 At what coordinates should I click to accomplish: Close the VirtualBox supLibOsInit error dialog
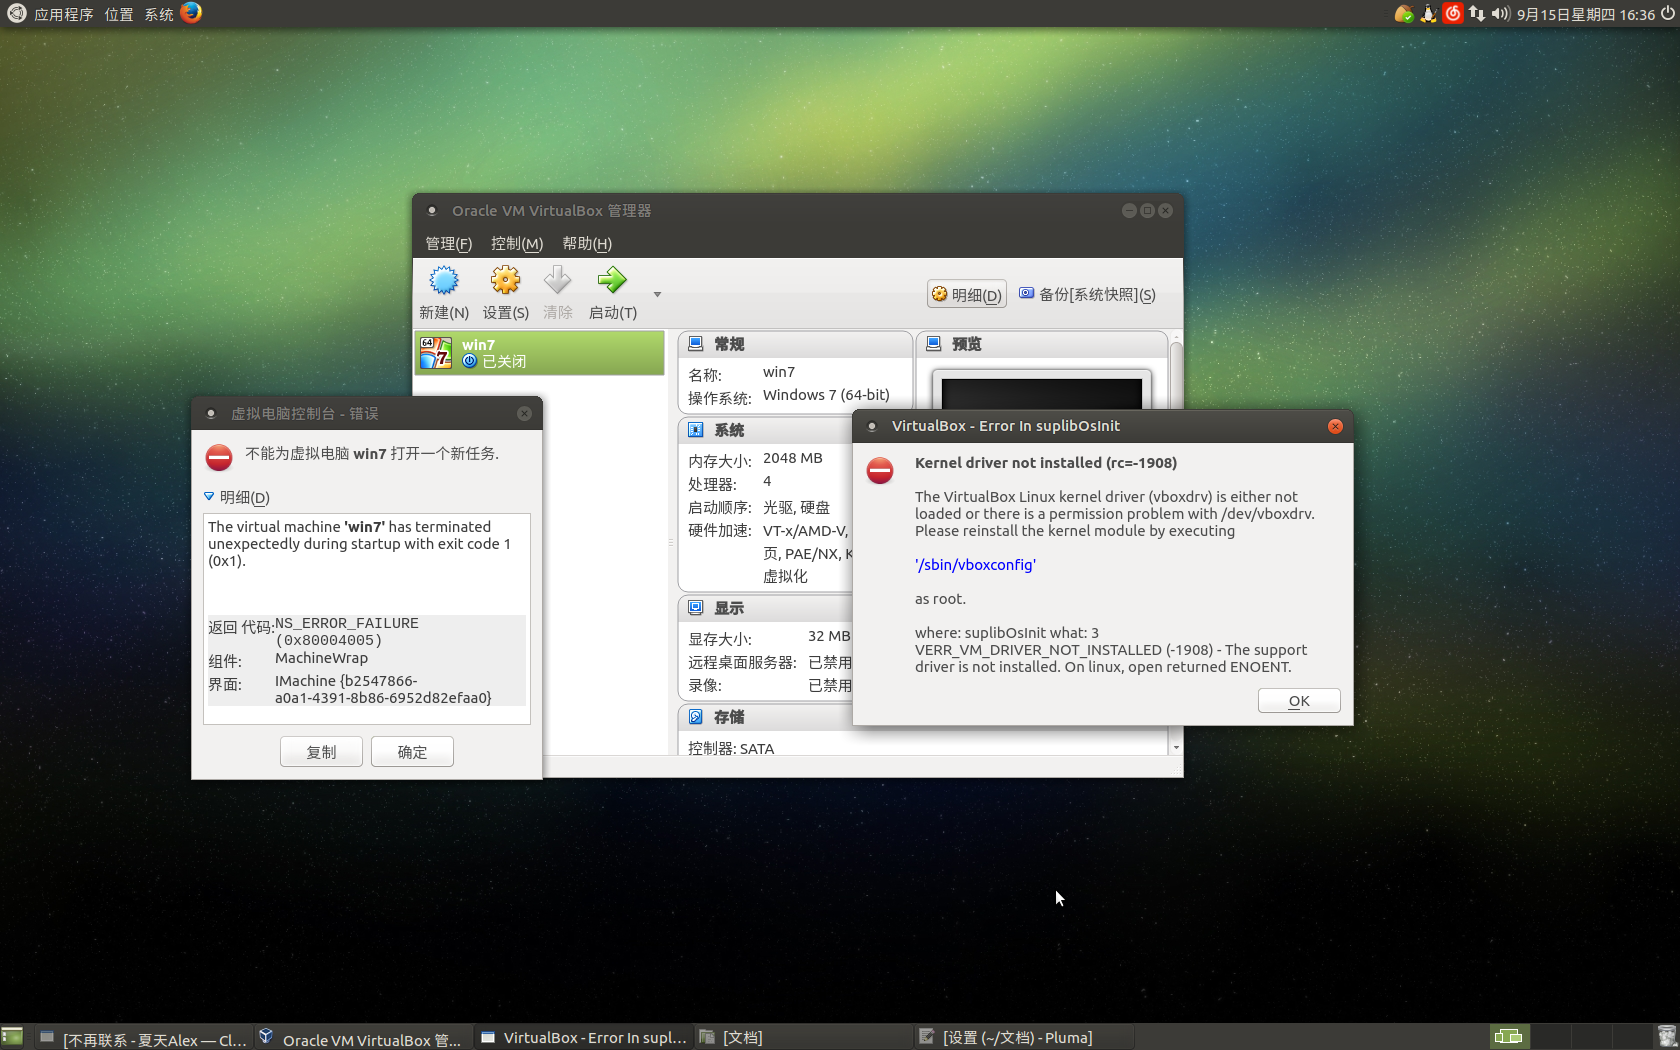pyautogui.click(x=1335, y=426)
